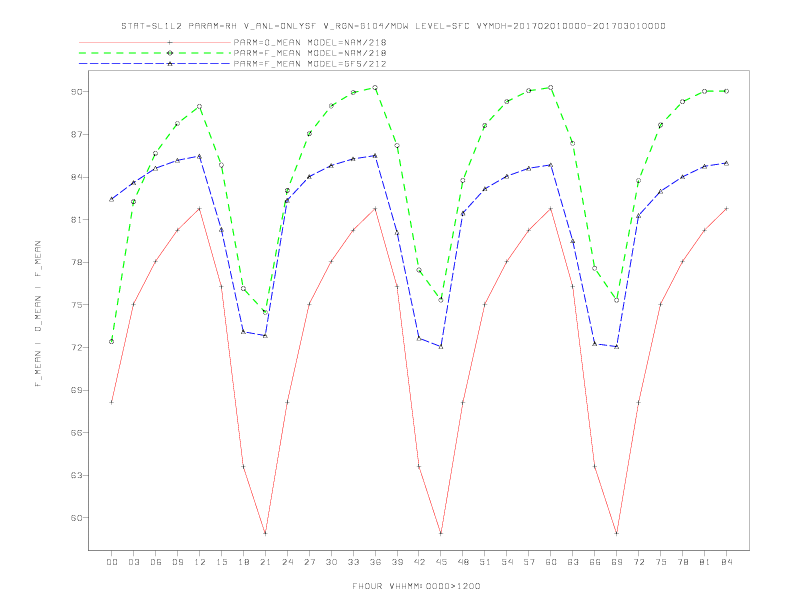This screenshot has height=612, width=792.
Task: Click x-axis forecast hour label 36
Action: 375,562
